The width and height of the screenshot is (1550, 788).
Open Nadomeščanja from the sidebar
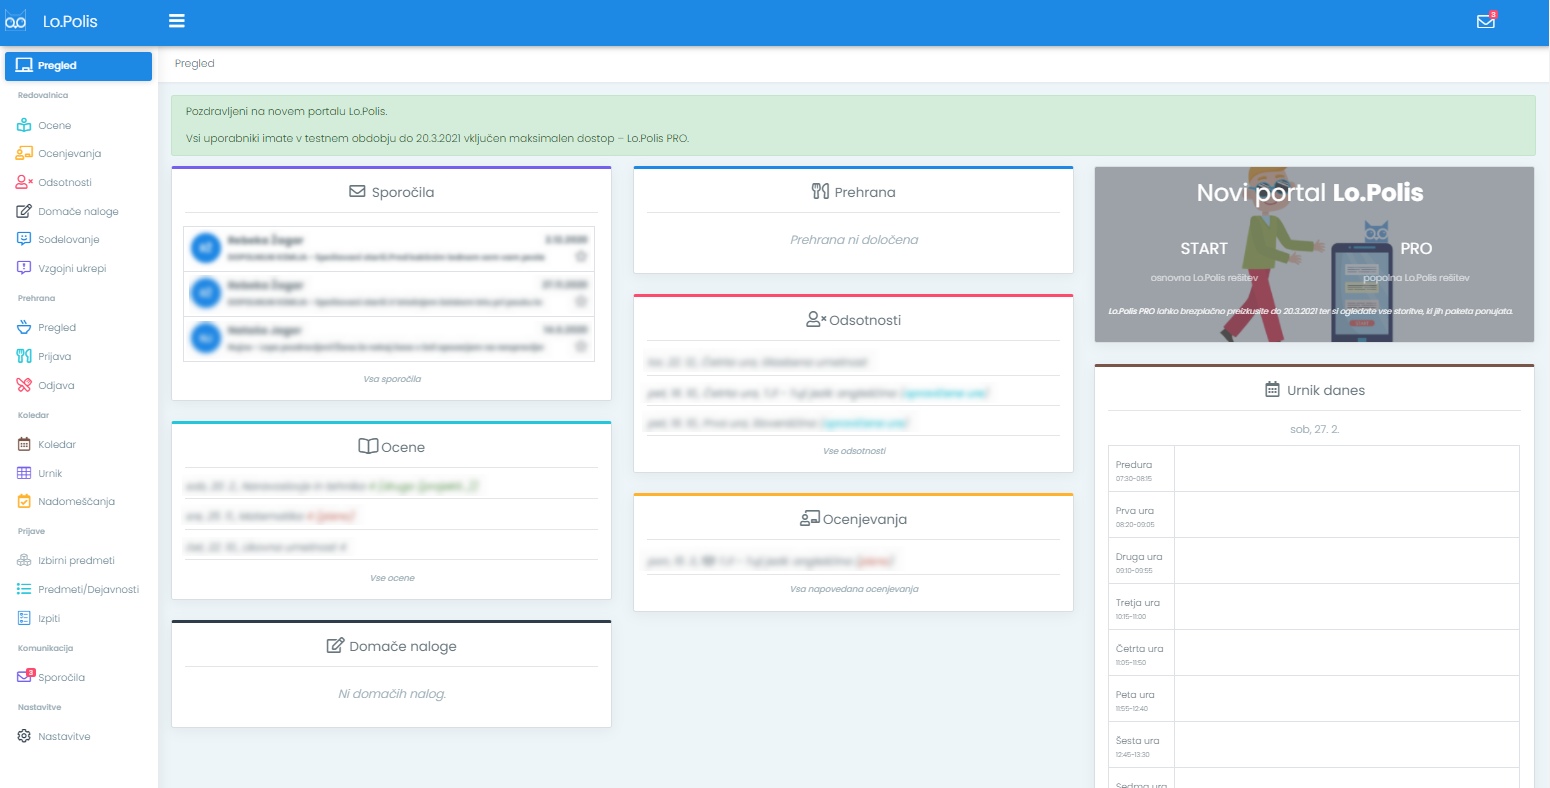[78, 502]
